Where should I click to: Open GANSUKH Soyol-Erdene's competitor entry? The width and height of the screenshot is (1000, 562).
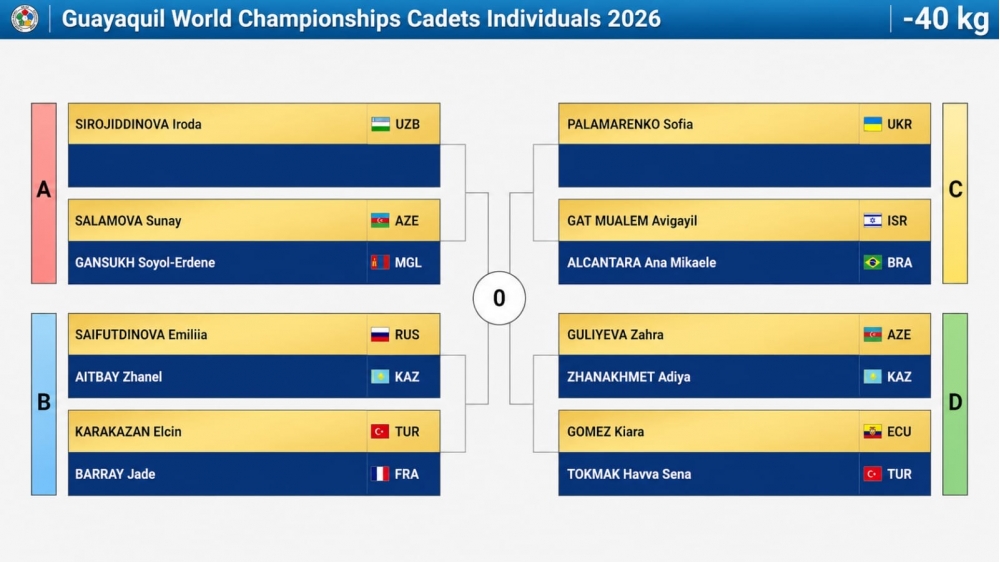pyautogui.click(x=254, y=262)
